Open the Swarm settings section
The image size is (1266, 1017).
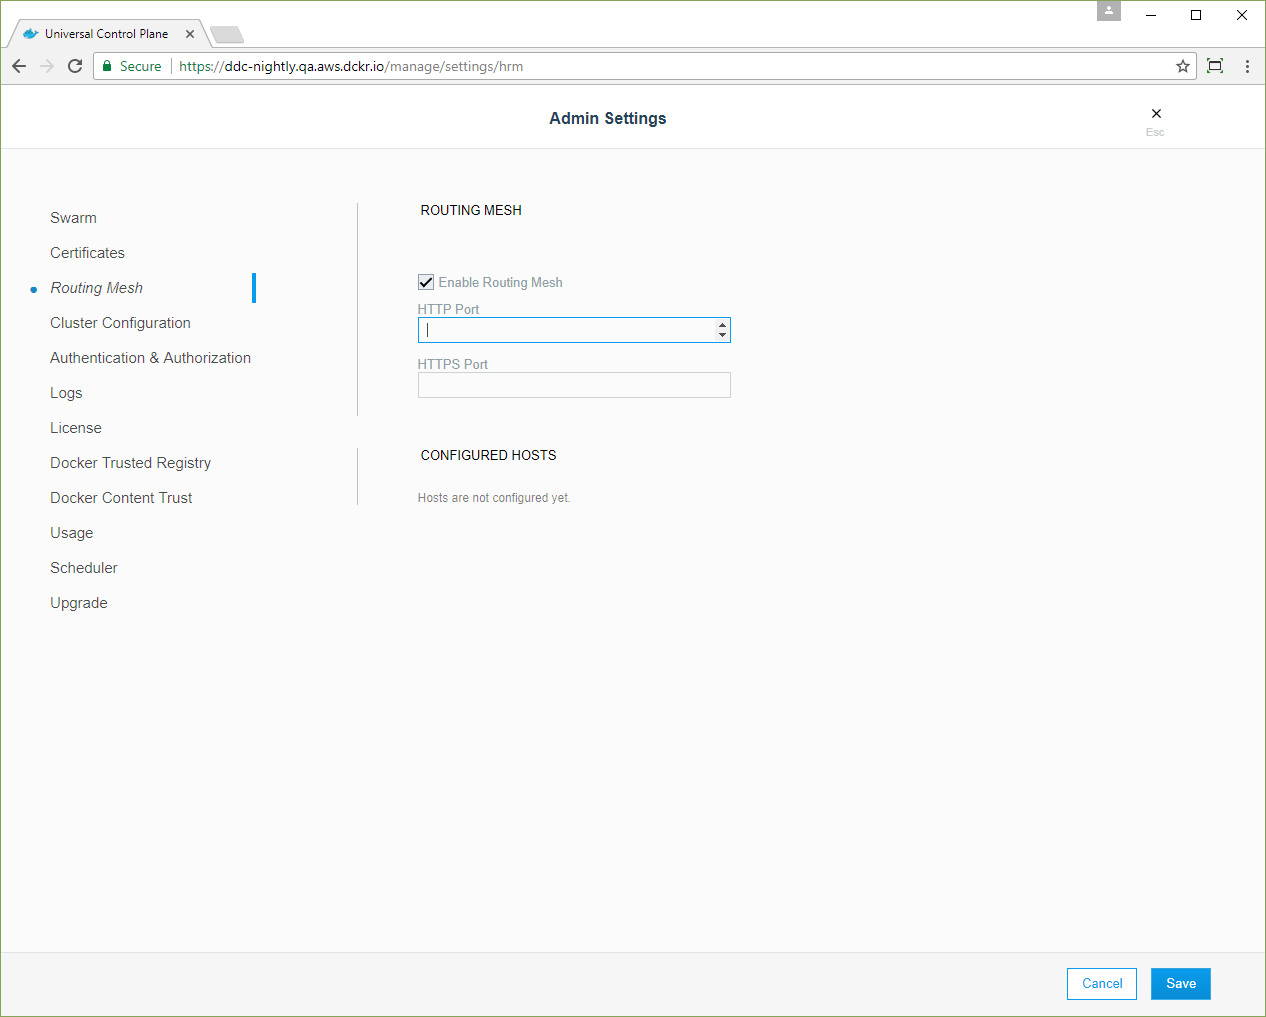pyautogui.click(x=73, y=217)
